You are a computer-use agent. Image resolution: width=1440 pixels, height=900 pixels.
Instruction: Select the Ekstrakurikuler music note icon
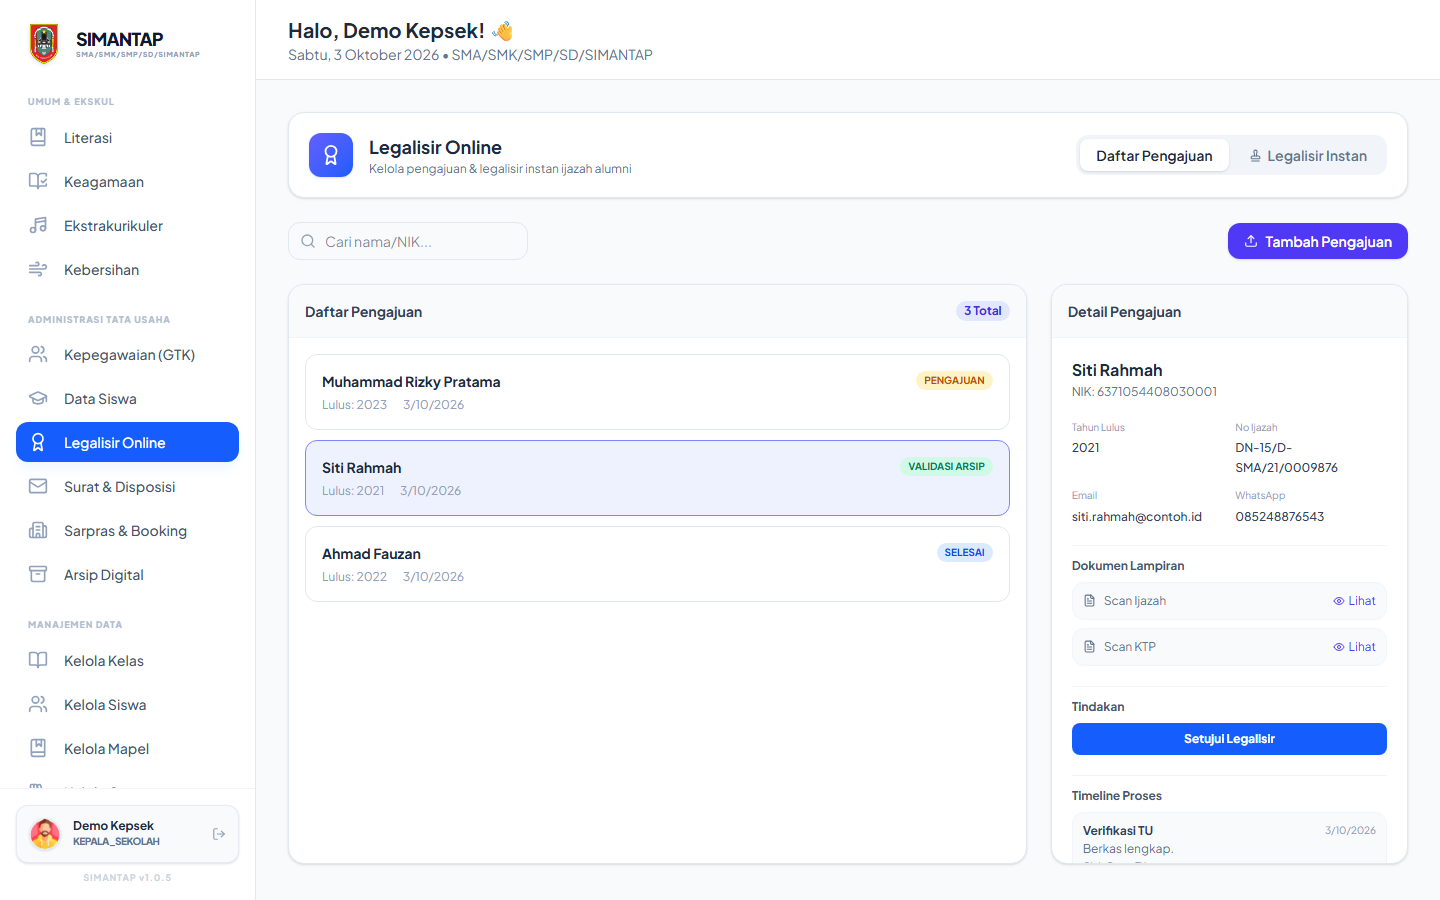point(38,226)
